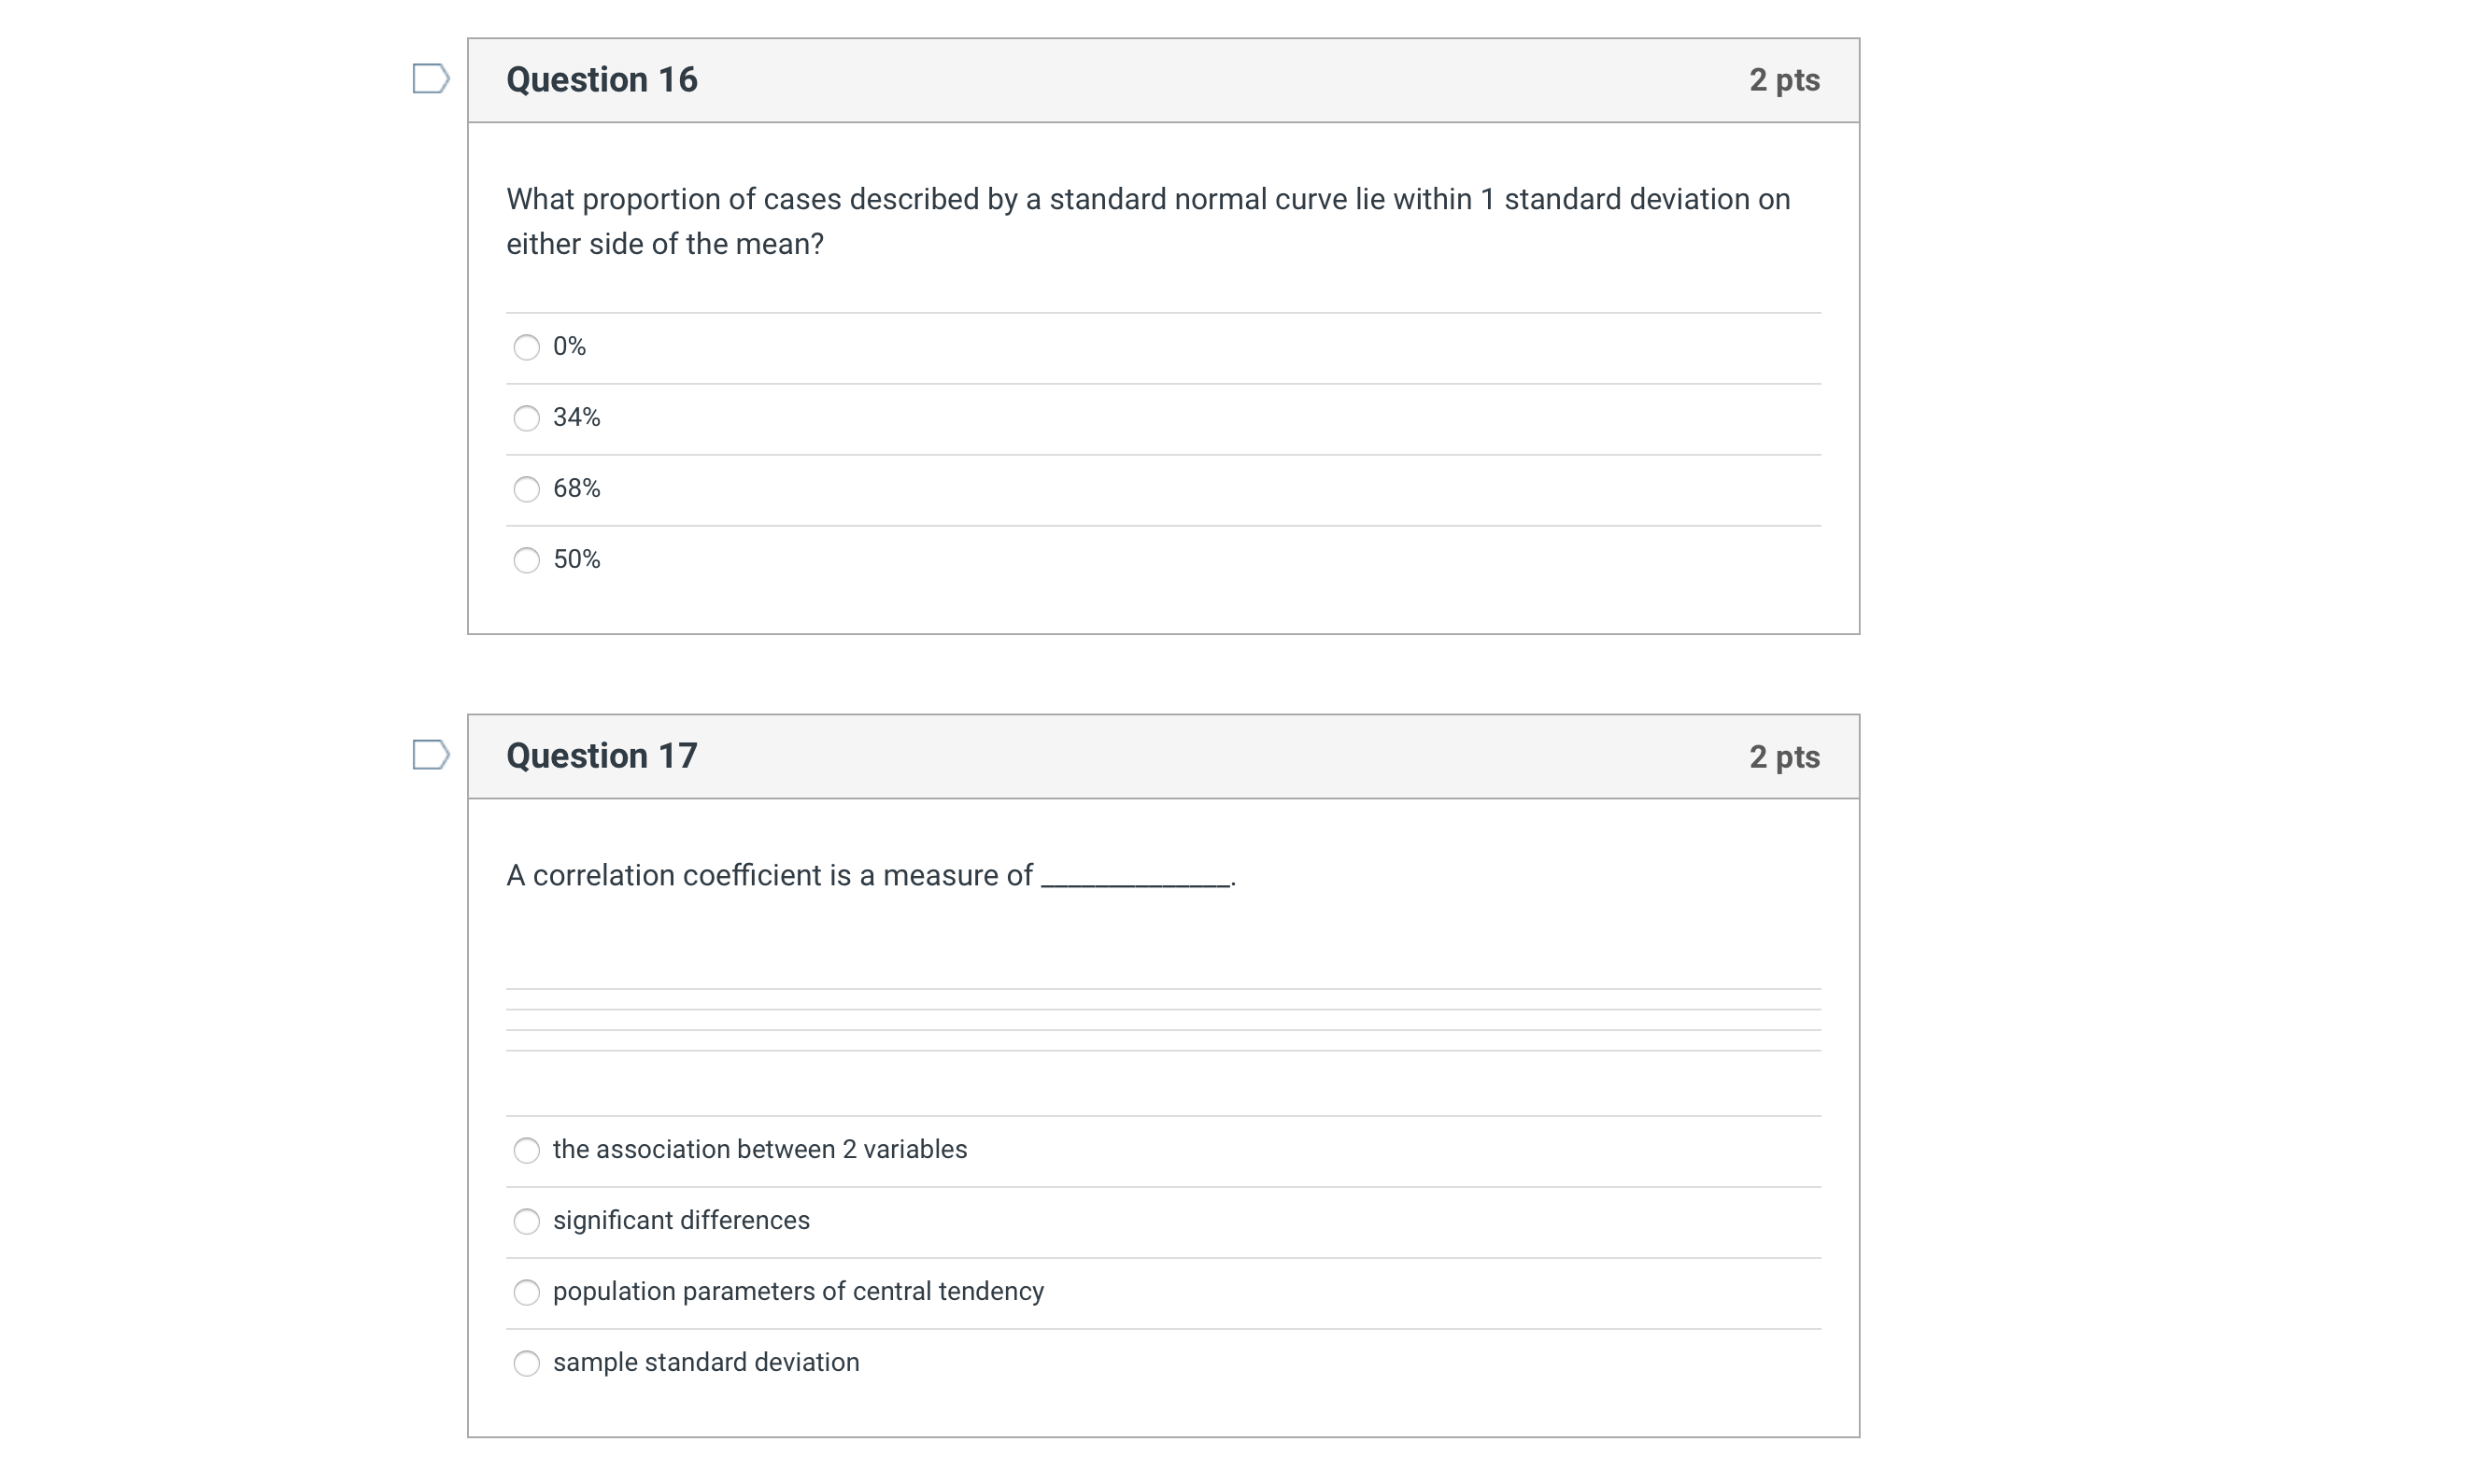Click the Question 16 header title
Screen dimensions: 2480x1484
tap(601, 80)
